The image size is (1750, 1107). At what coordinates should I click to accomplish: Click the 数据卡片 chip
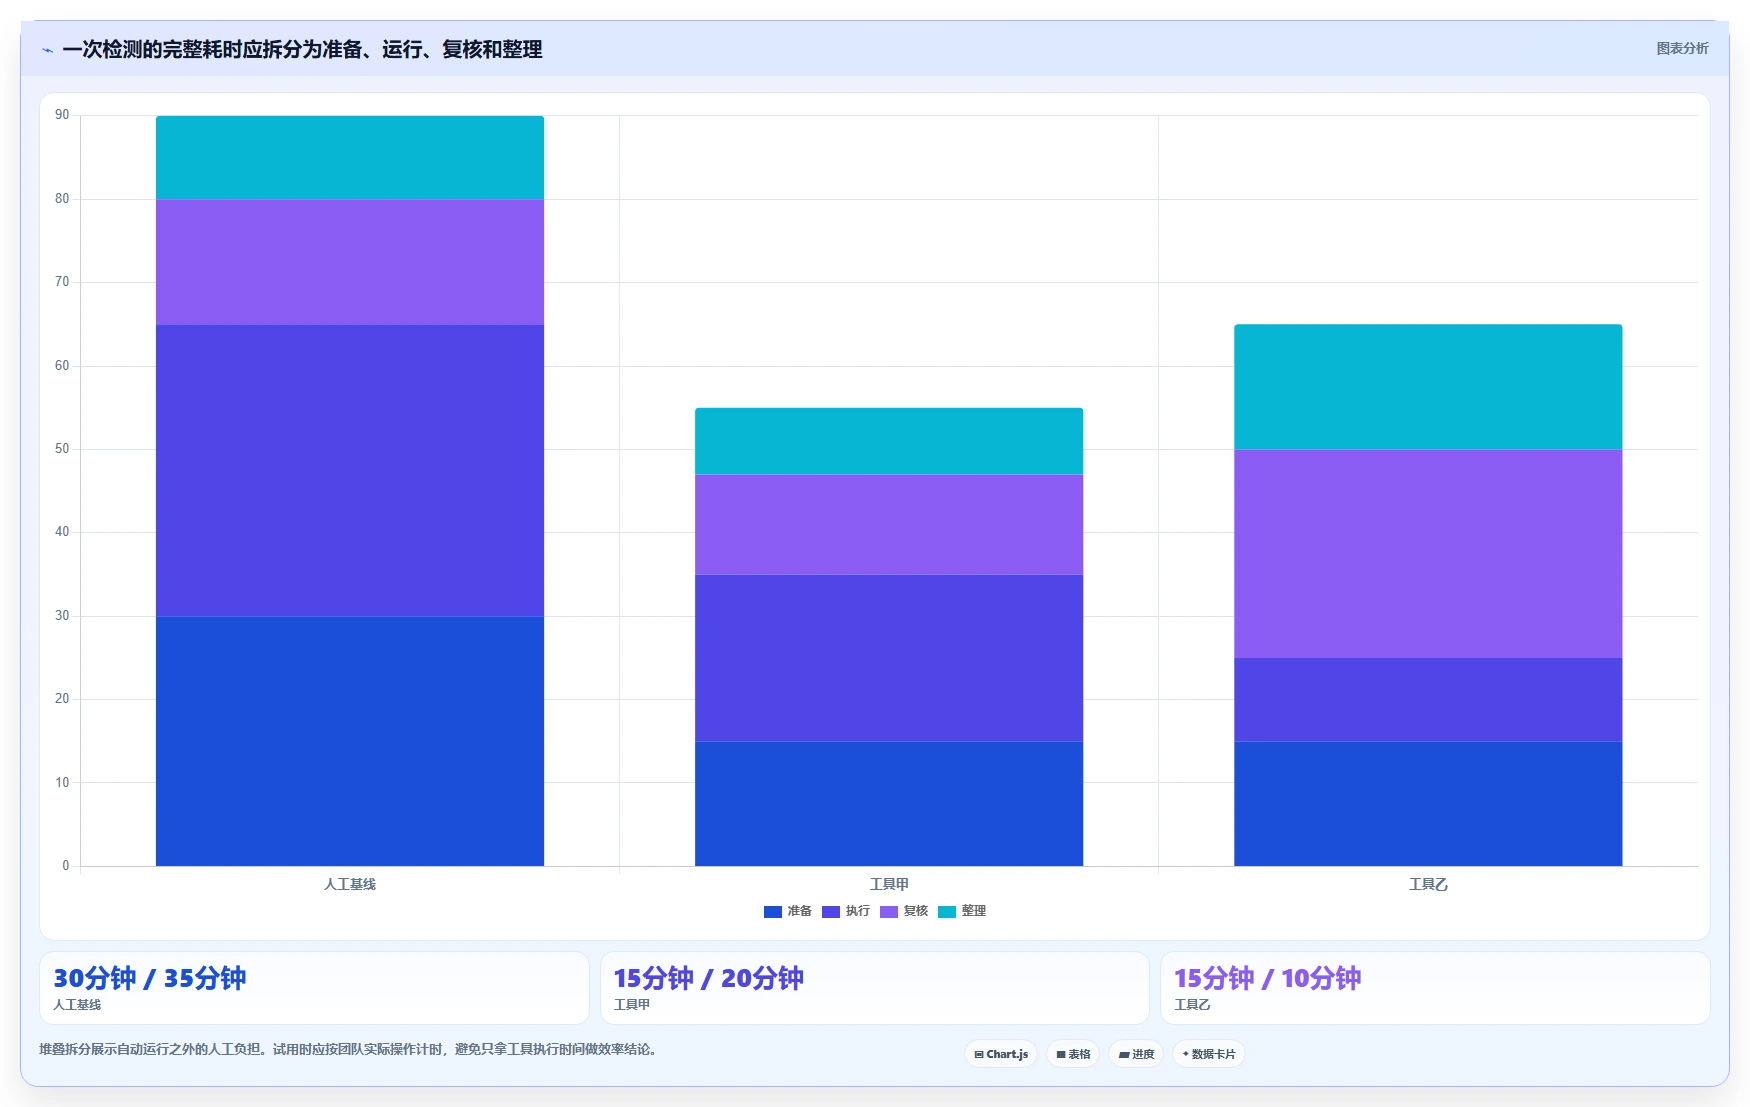[x=1209, y=1054]
